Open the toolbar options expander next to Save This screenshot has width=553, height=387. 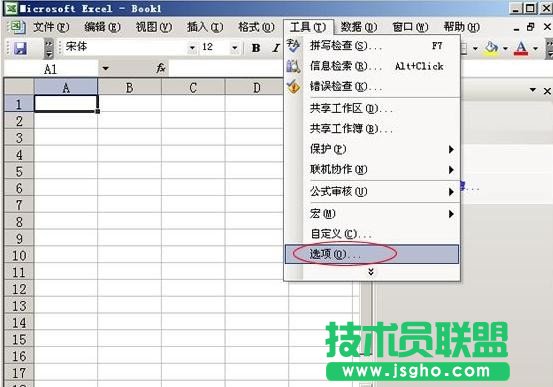click(49, 48)
